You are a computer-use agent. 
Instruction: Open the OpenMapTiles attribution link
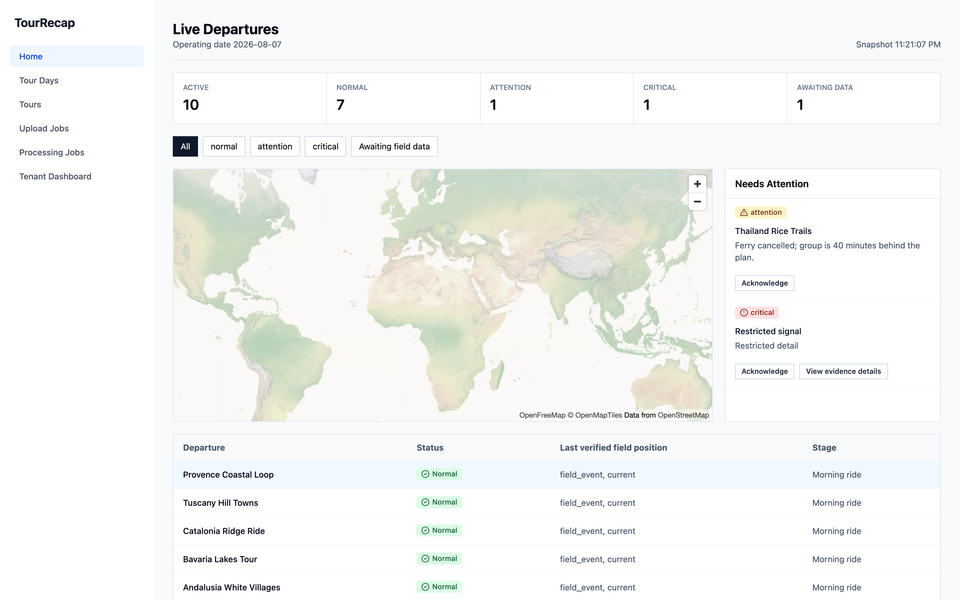594,415
